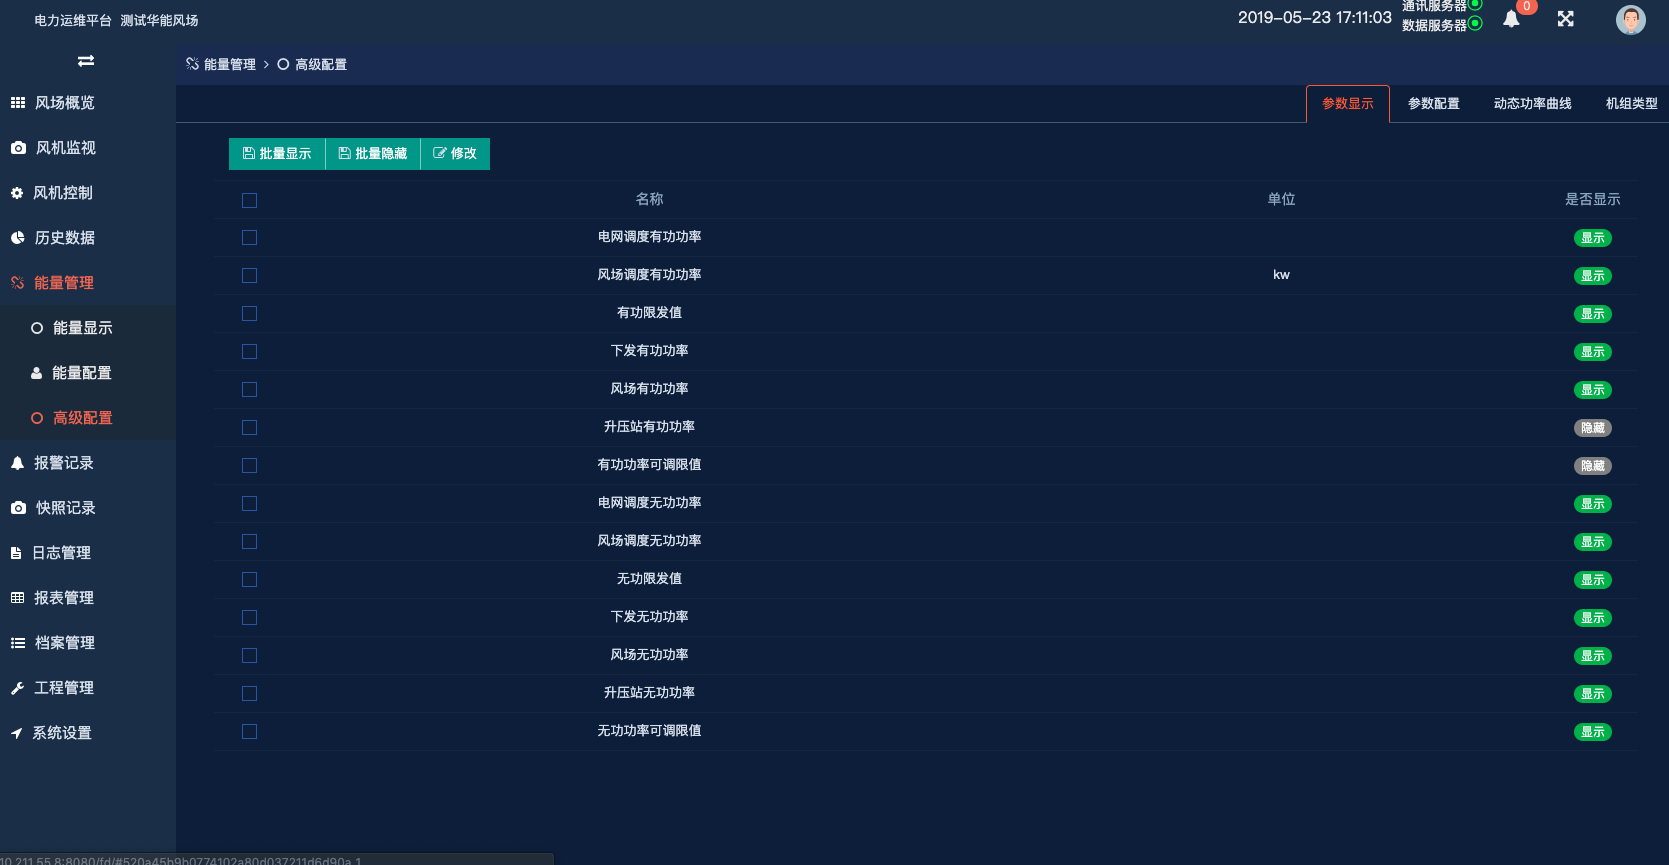
Task: Expand the 系统设置 menu item
Action: (62, 733)
